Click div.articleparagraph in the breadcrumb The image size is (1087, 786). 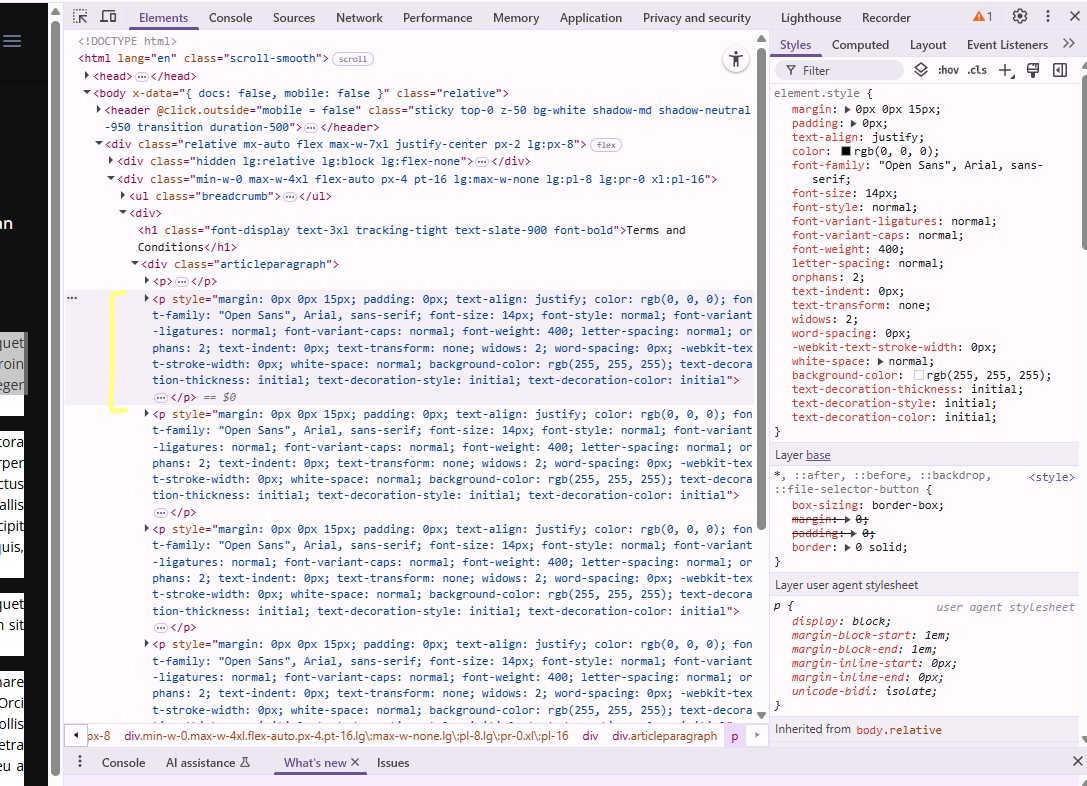(664, 735)
